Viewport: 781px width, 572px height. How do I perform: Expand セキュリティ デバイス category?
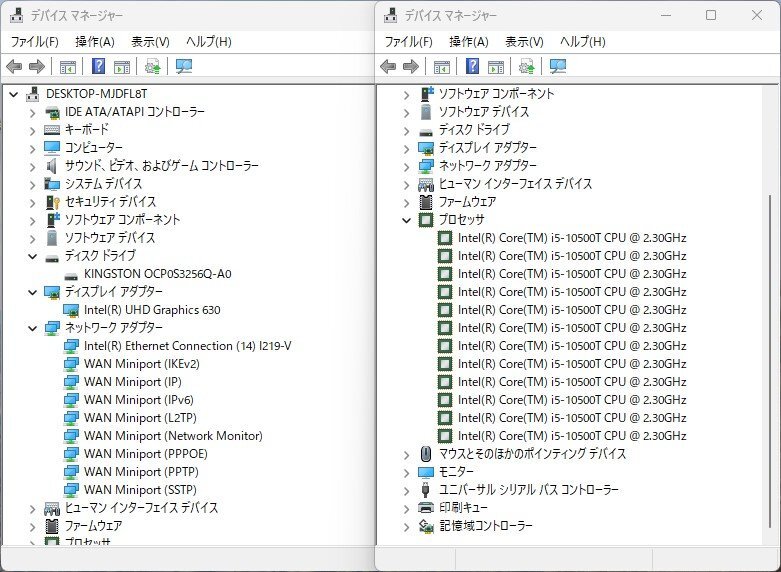pos(32,203)
